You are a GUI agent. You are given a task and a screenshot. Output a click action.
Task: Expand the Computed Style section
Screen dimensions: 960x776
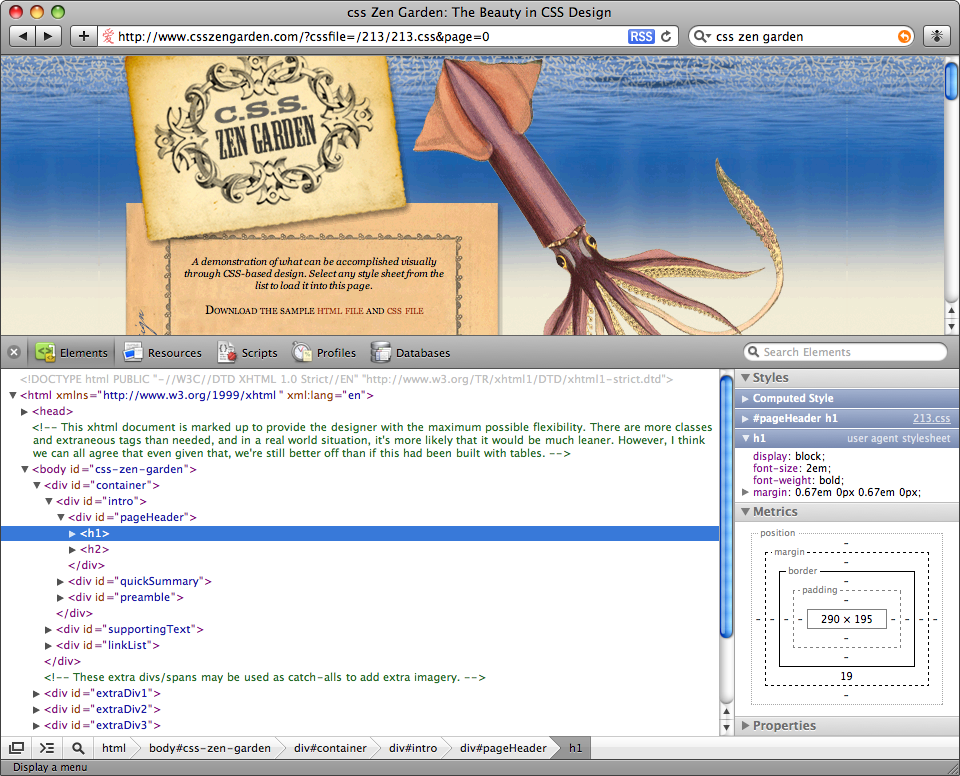pyautogui.click(x=745, y=398)
